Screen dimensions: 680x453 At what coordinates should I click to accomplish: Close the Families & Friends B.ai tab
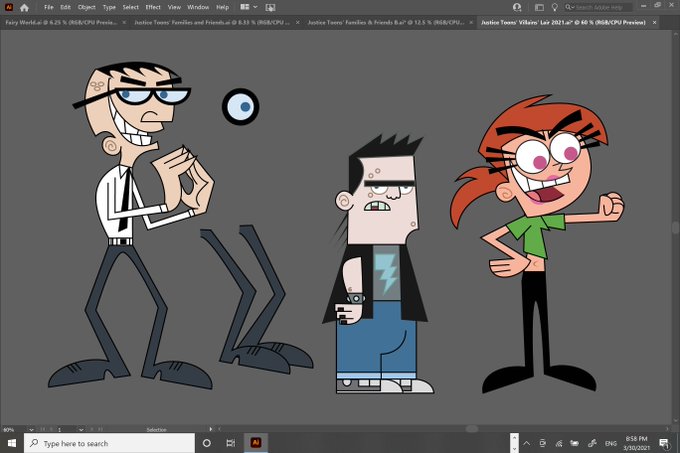471,23
